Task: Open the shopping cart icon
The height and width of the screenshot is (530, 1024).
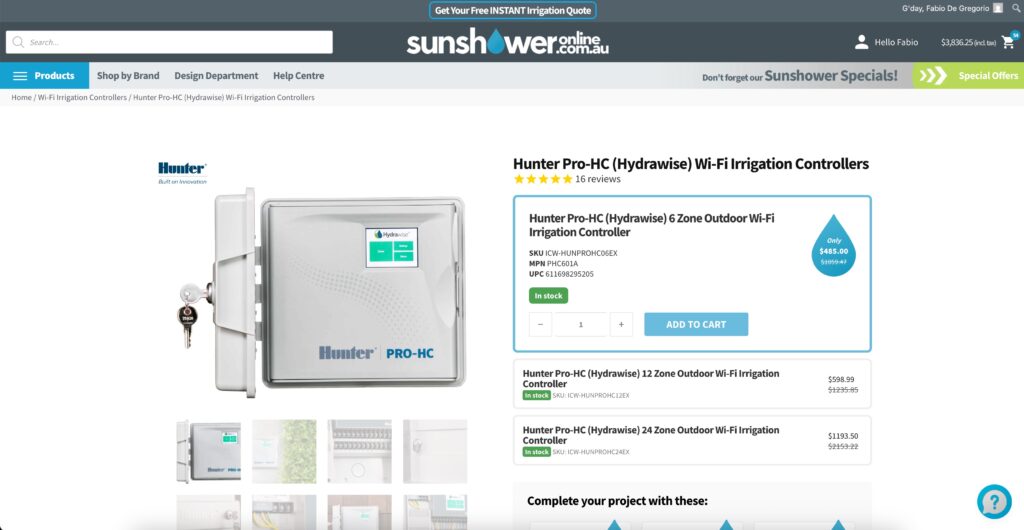Action: point(1009,42)
